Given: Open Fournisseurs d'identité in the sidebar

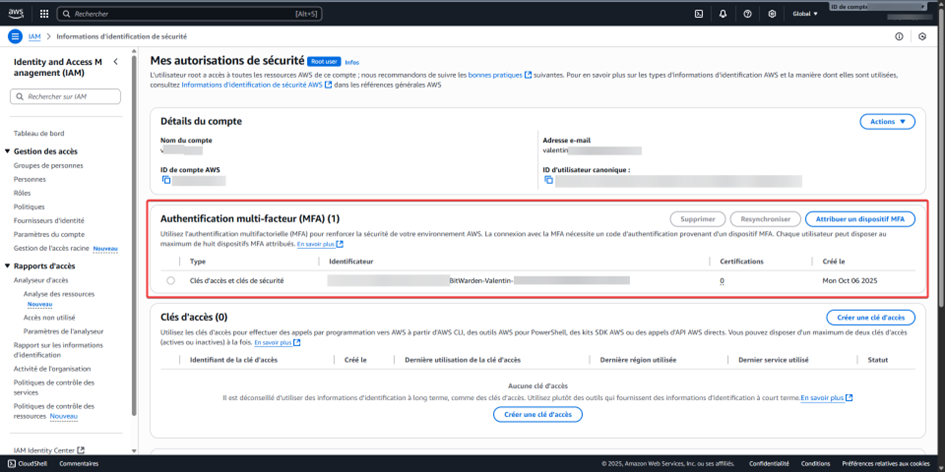Looking at the screenshot, I should (x=49, y=221).
